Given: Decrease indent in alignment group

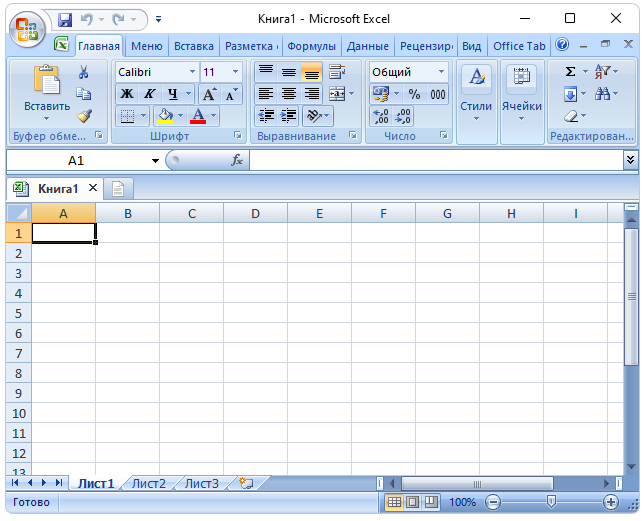Looking at the screenshot, I should (266, 116).
